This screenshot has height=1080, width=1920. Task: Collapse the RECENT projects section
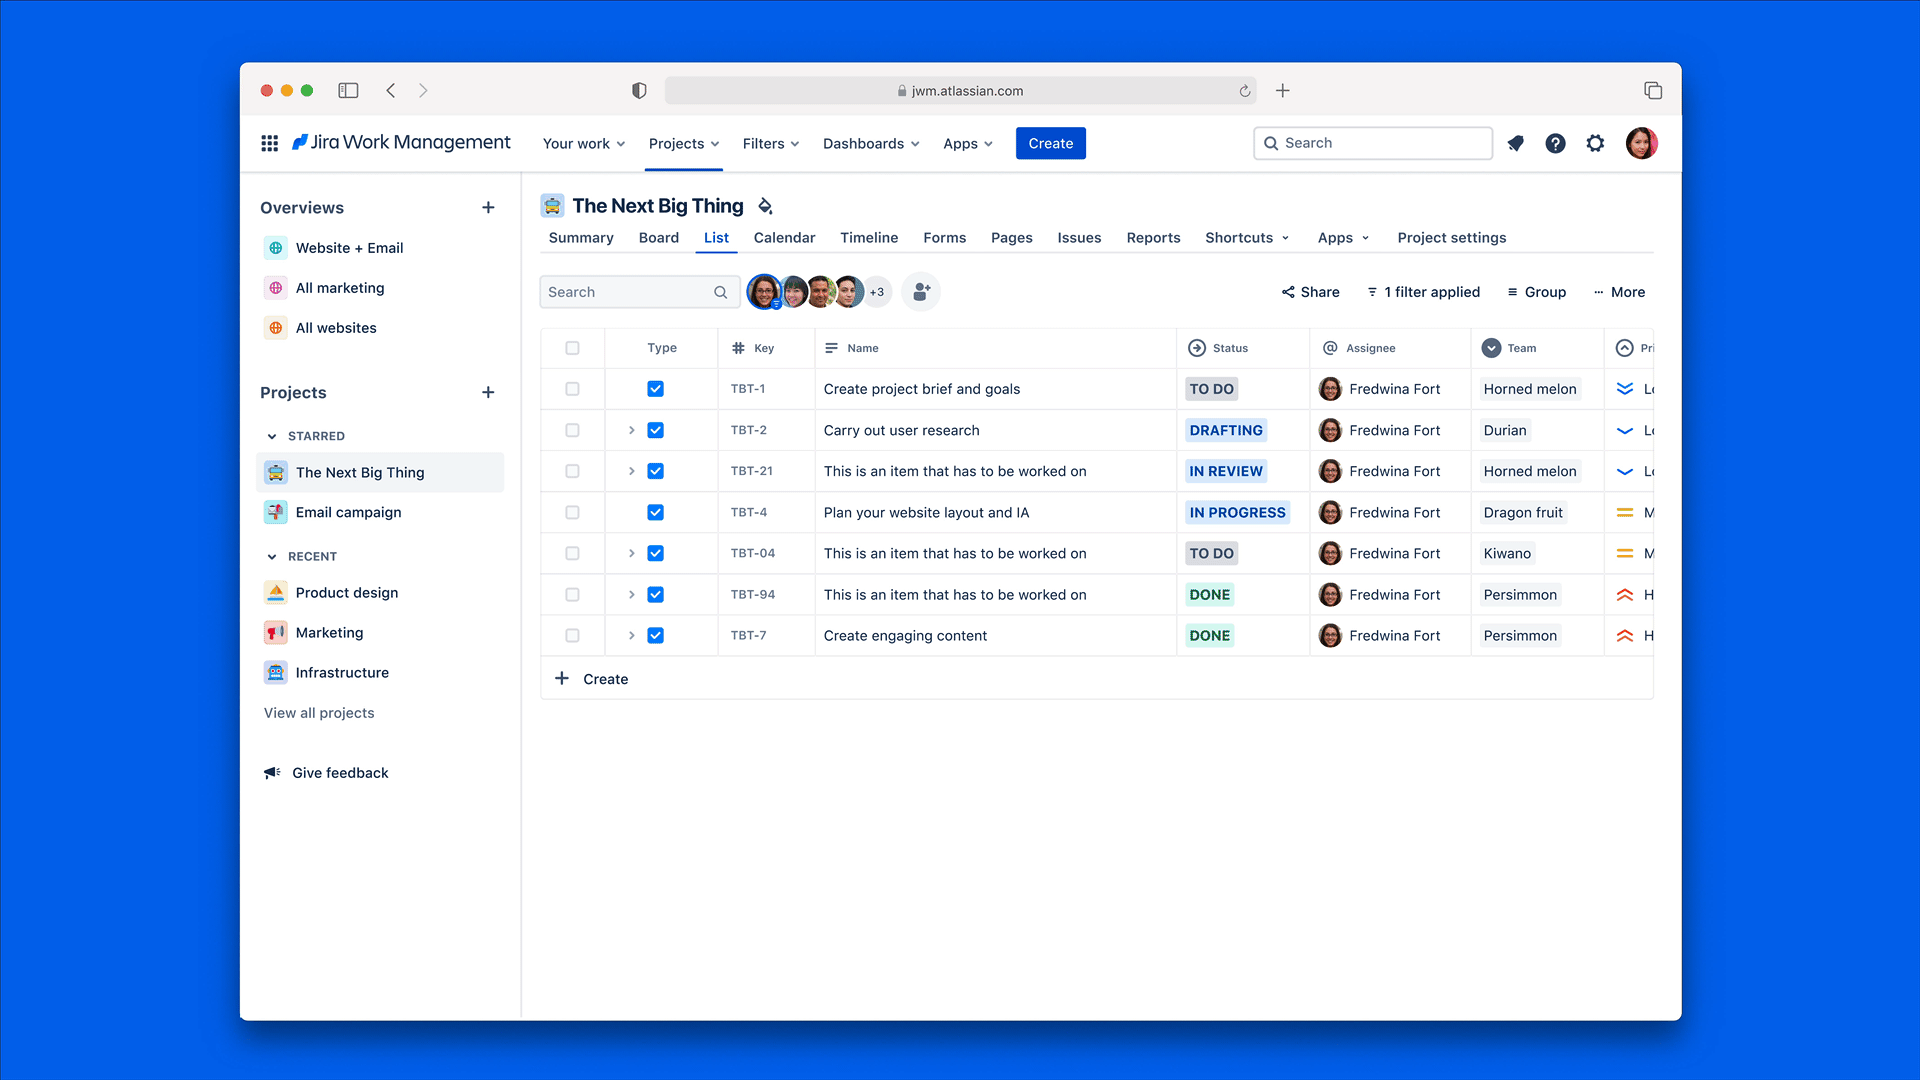(272, 556)
